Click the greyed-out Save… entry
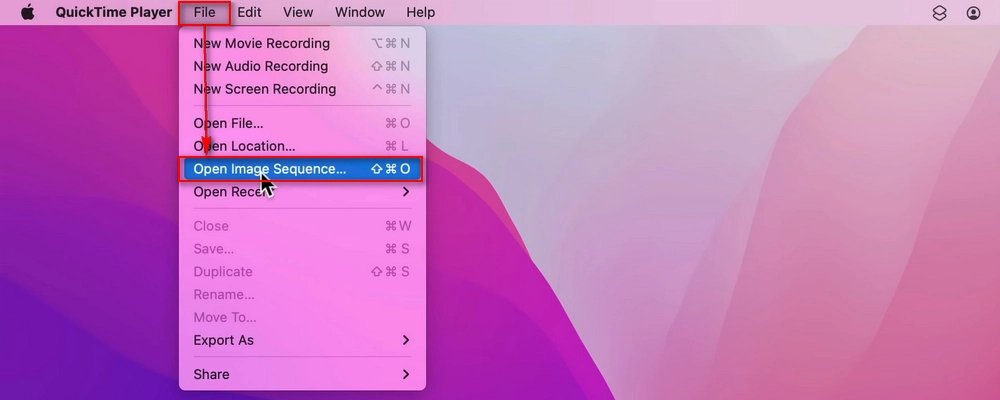Image resolution: width=1000 pixels, height=400 pixels. pyautogui.click(x=302, y=249)
